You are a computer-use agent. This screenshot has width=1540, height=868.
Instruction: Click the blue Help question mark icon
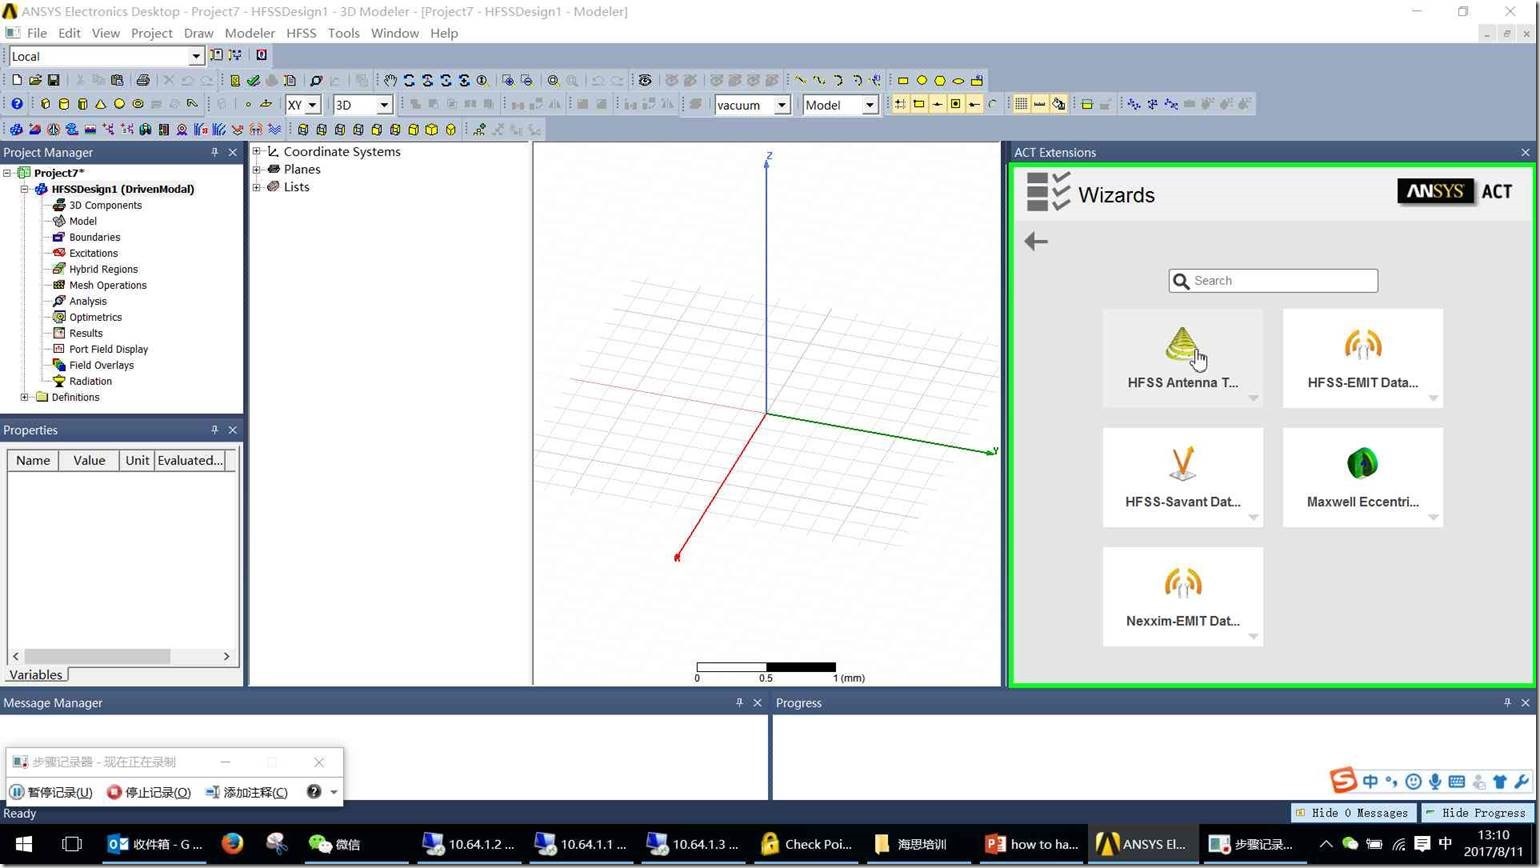(x=17, y=104)
